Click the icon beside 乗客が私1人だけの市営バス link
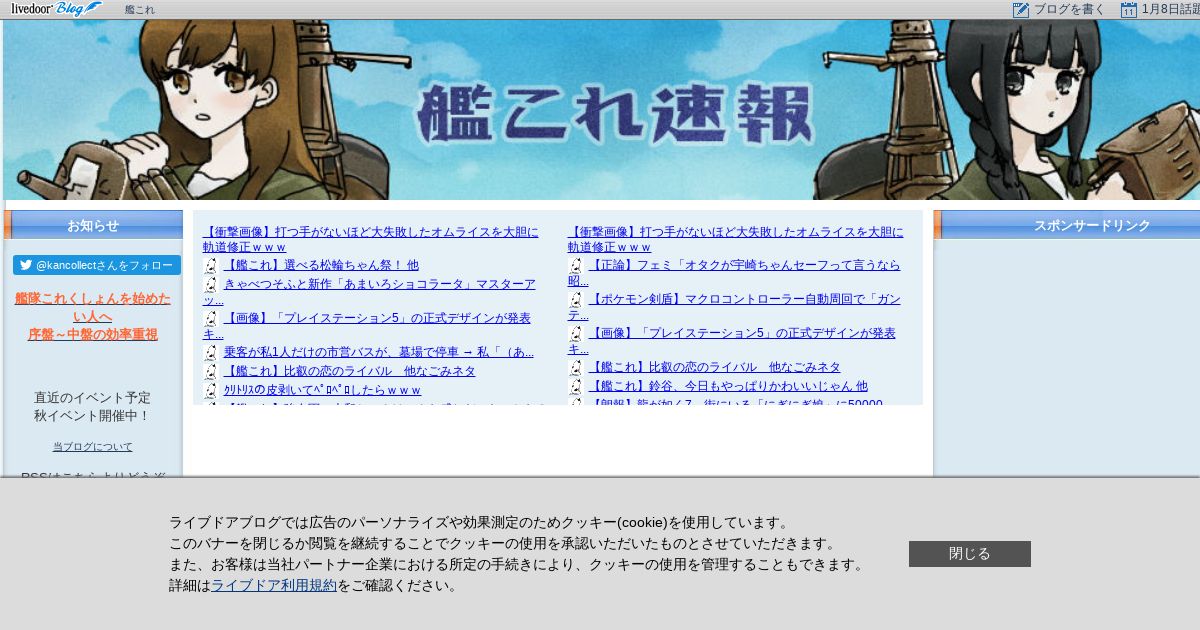The height and width of the screenshot is (630, 1200). [211, 352]
